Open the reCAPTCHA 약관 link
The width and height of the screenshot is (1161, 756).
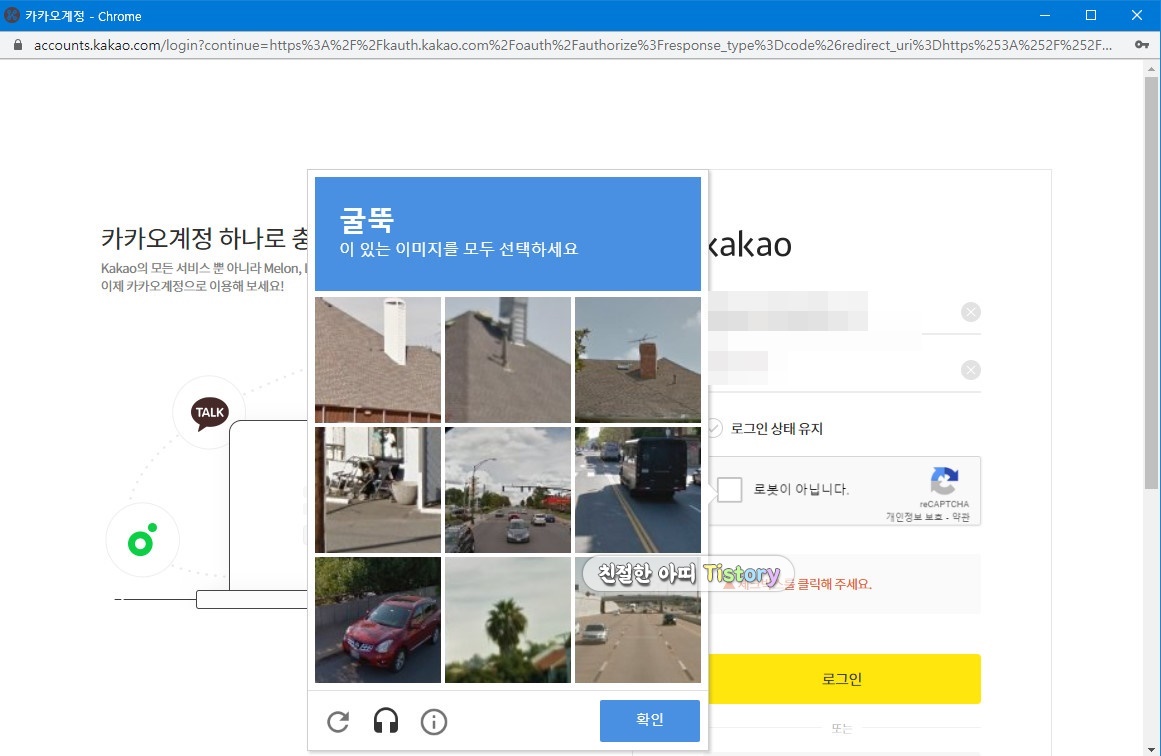coord(960,517)
